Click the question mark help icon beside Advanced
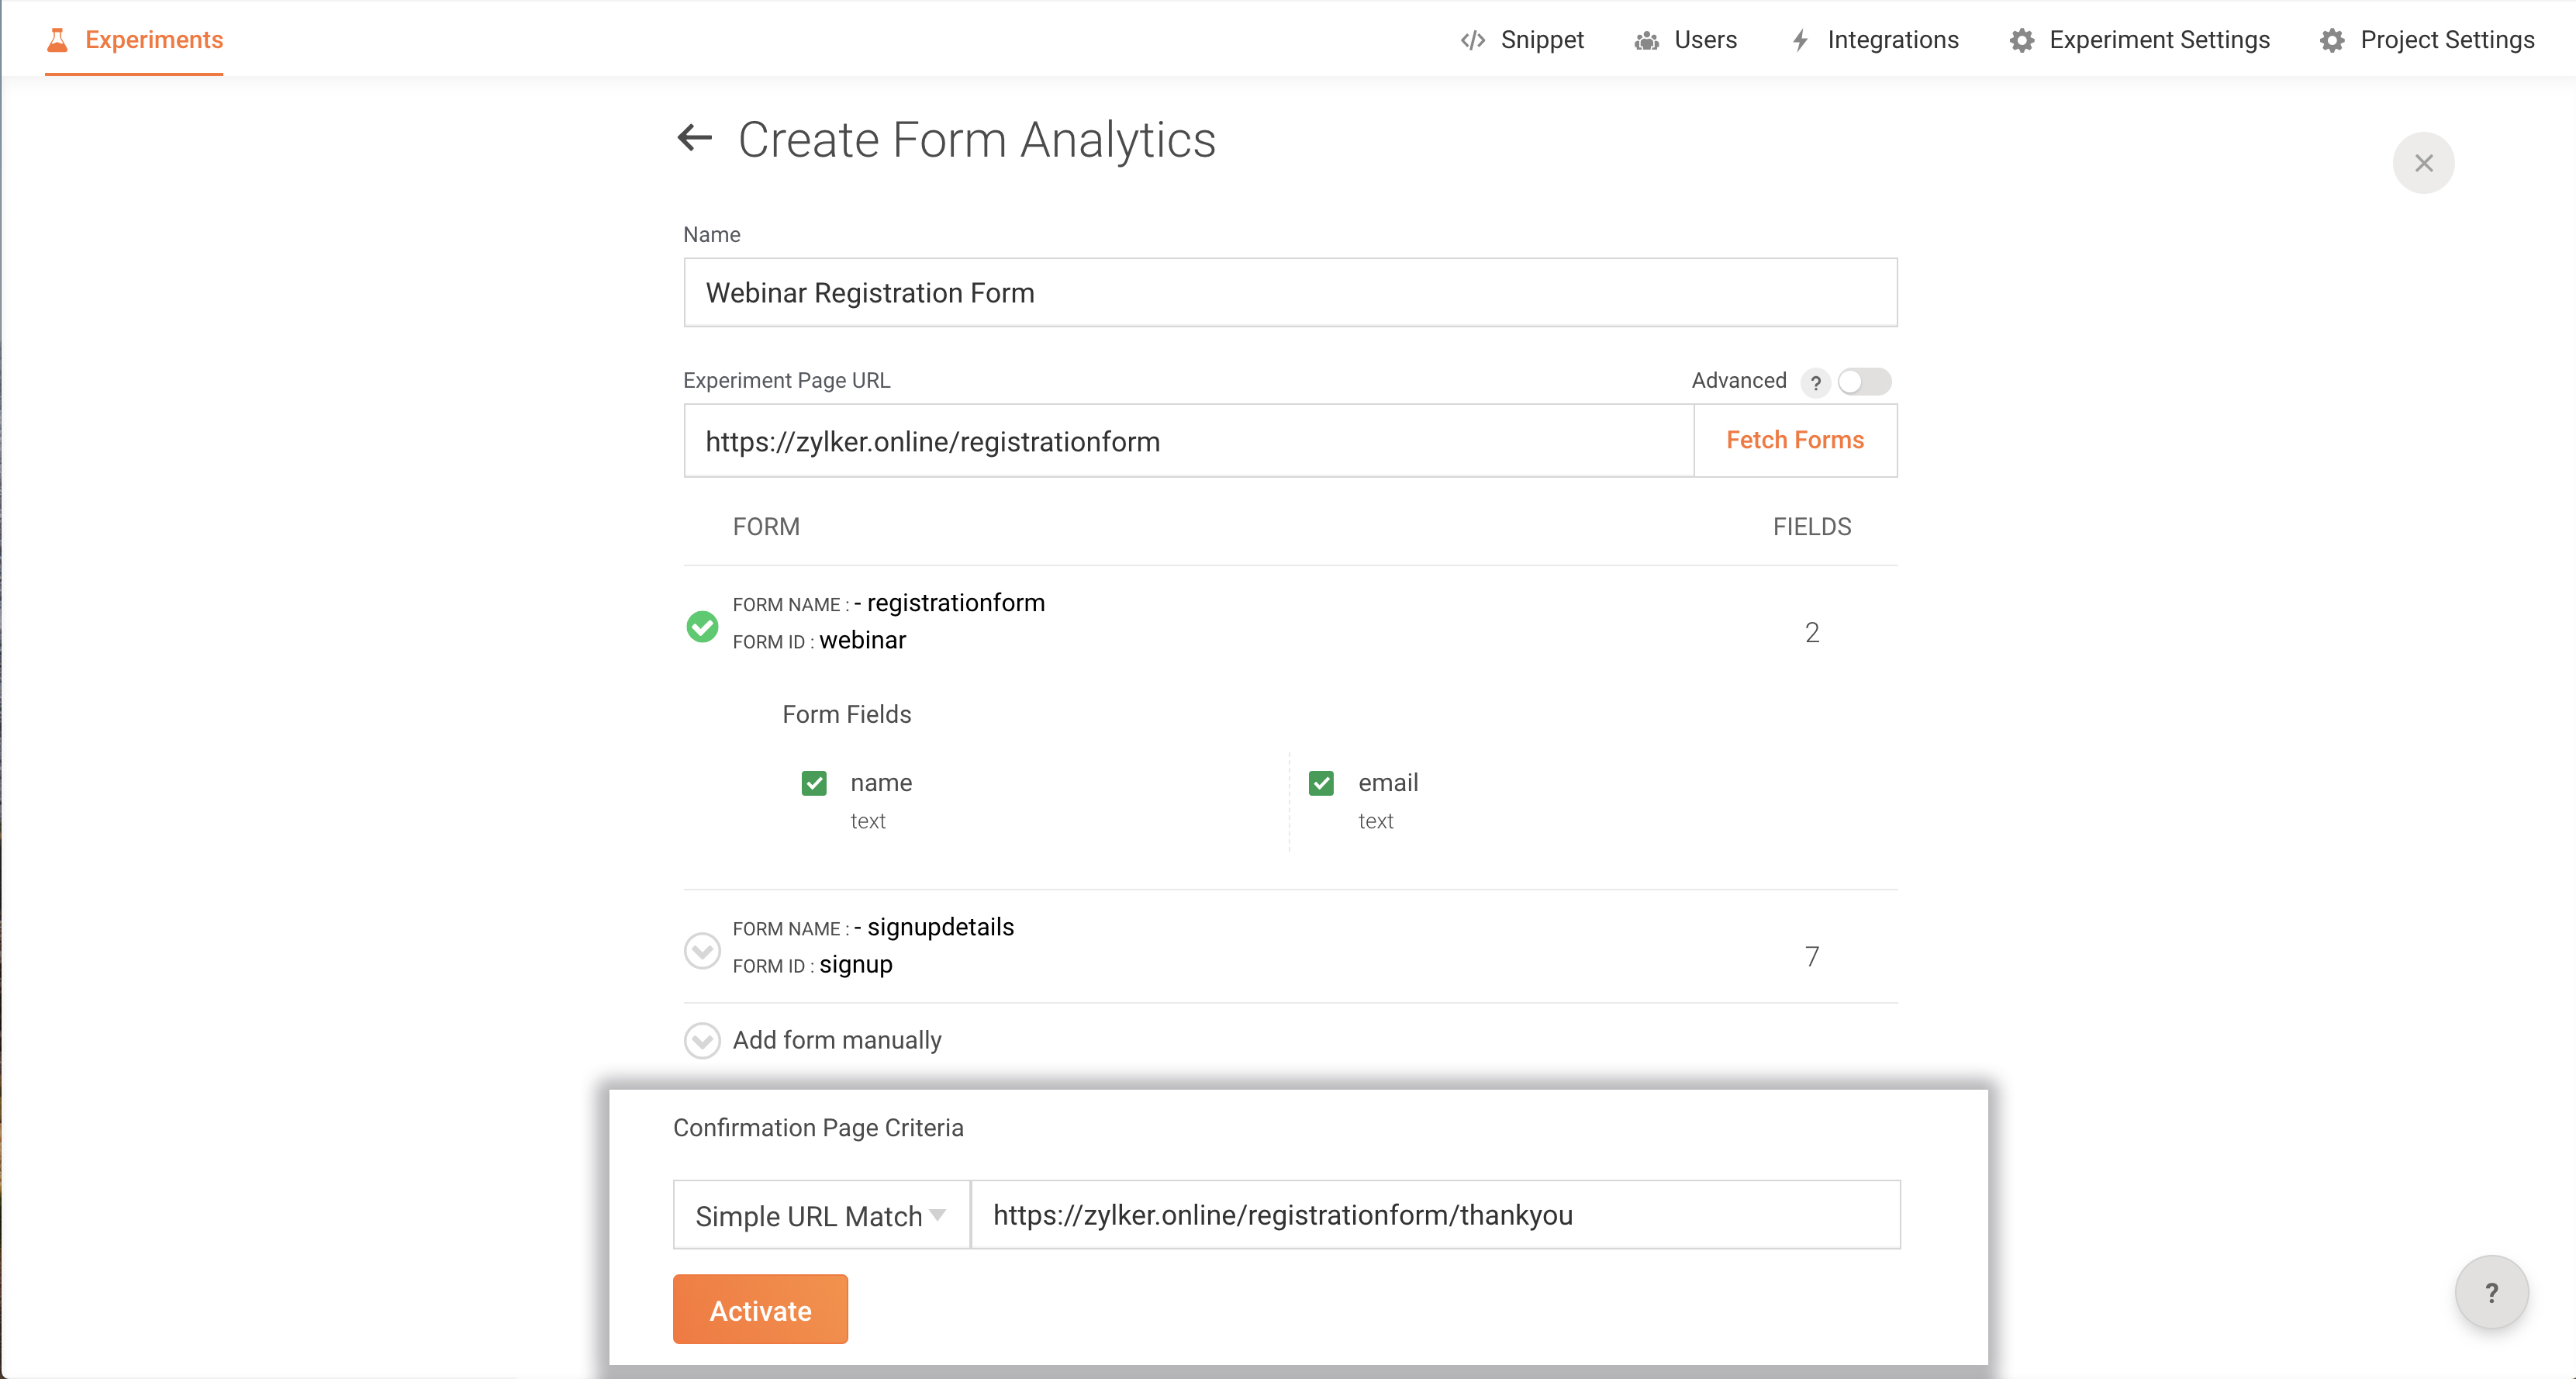Screen dimensions: 2576x1379 [1815, 382]
